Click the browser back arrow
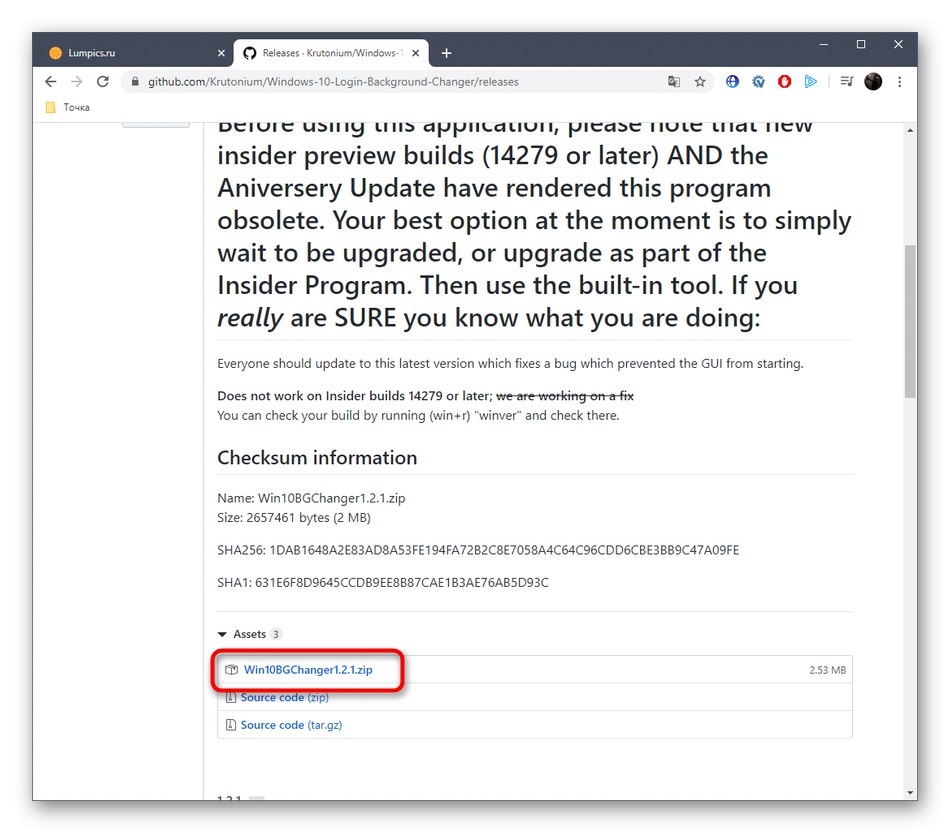Image resolution: width=950 pixels, height=833 pixels. [x=51, y=82]
